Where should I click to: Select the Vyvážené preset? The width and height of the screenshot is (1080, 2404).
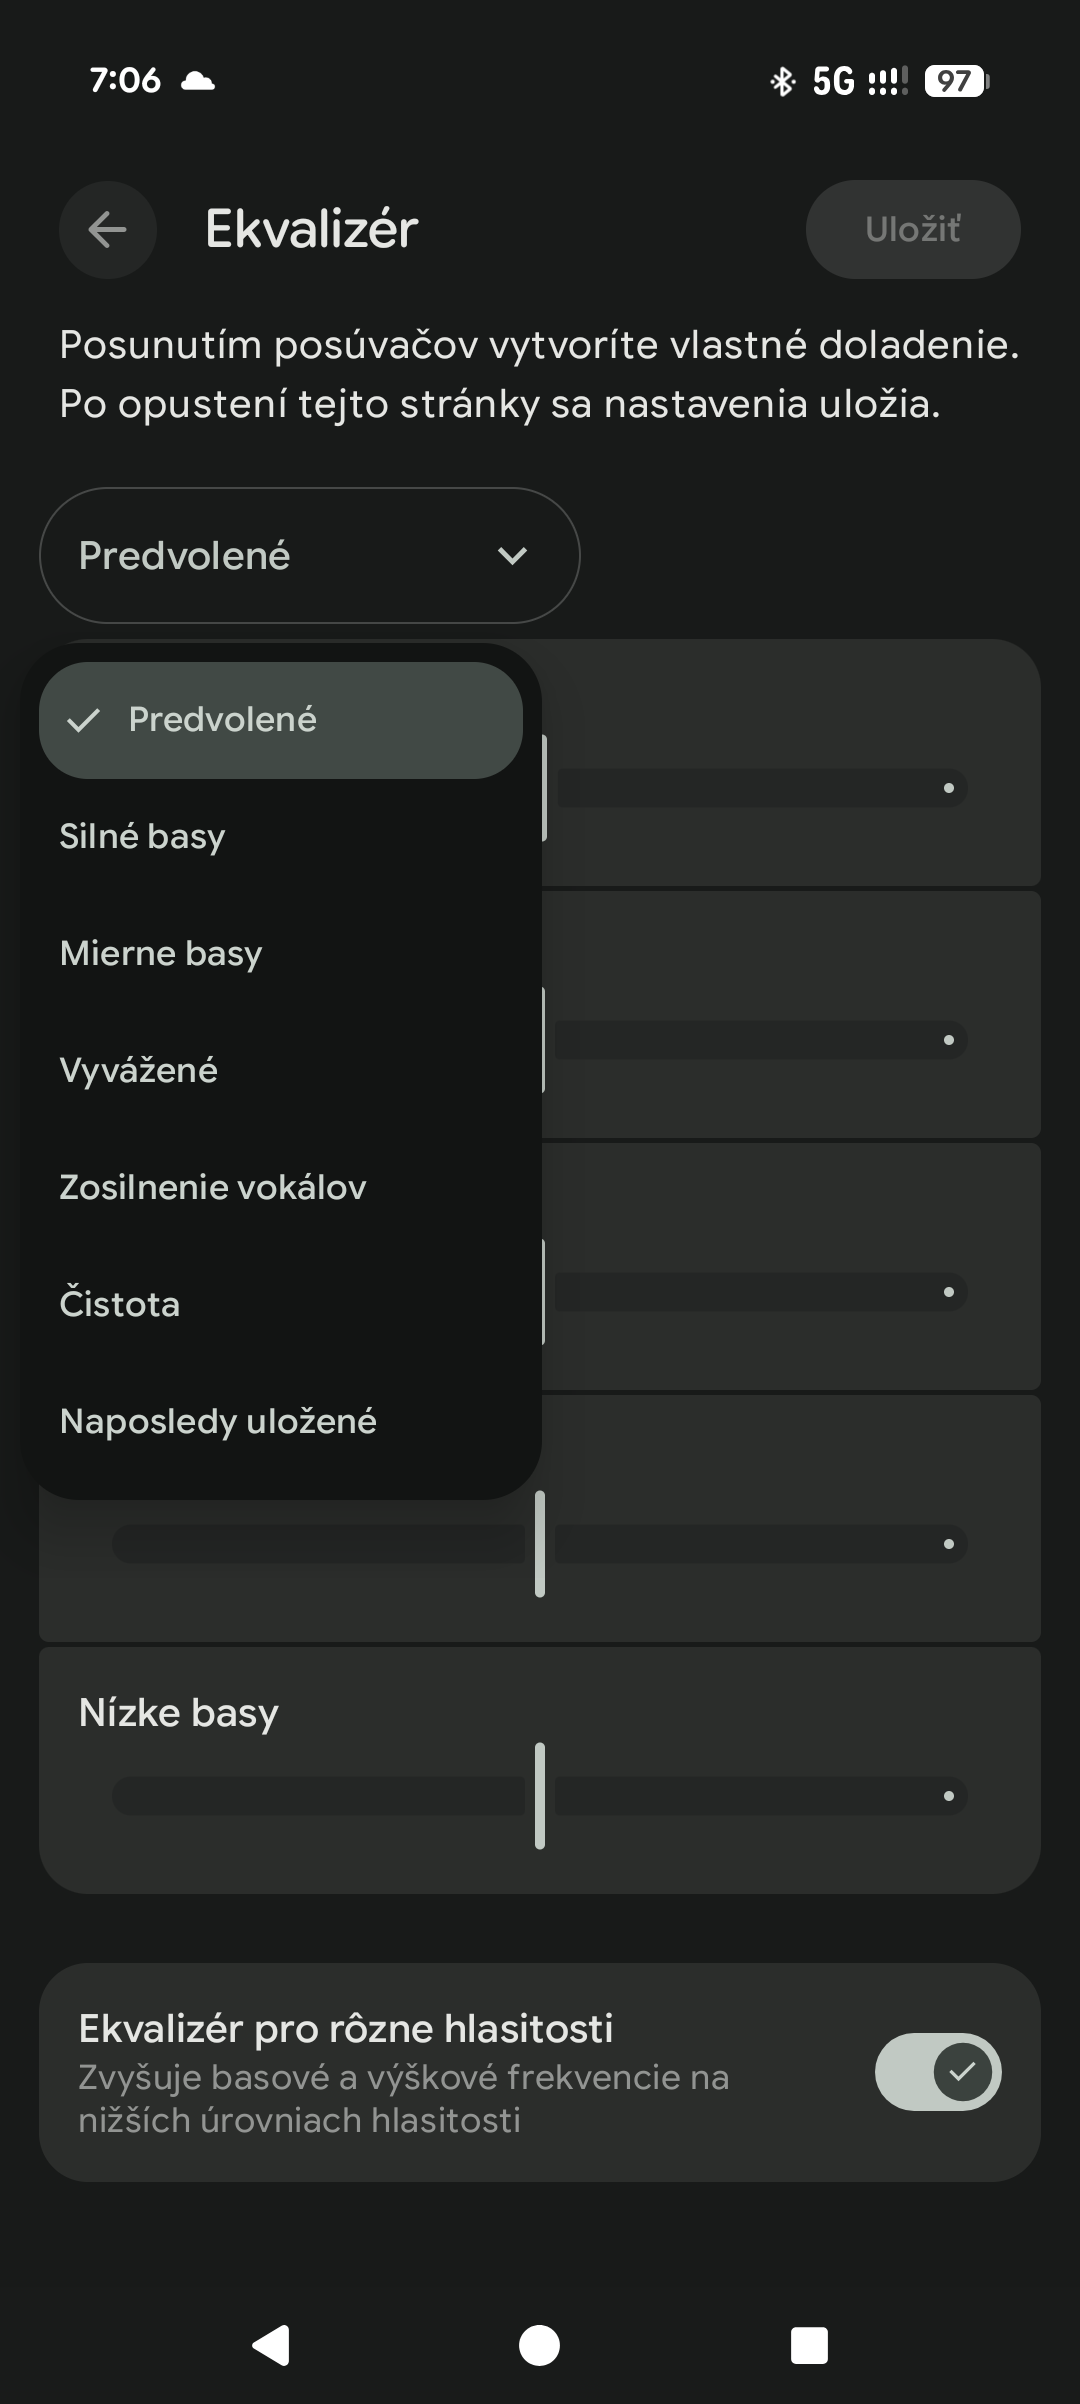tap(139, 1070)
